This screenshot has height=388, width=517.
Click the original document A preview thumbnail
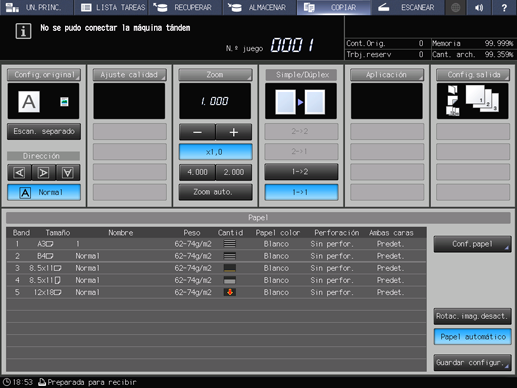click(29, 102)
